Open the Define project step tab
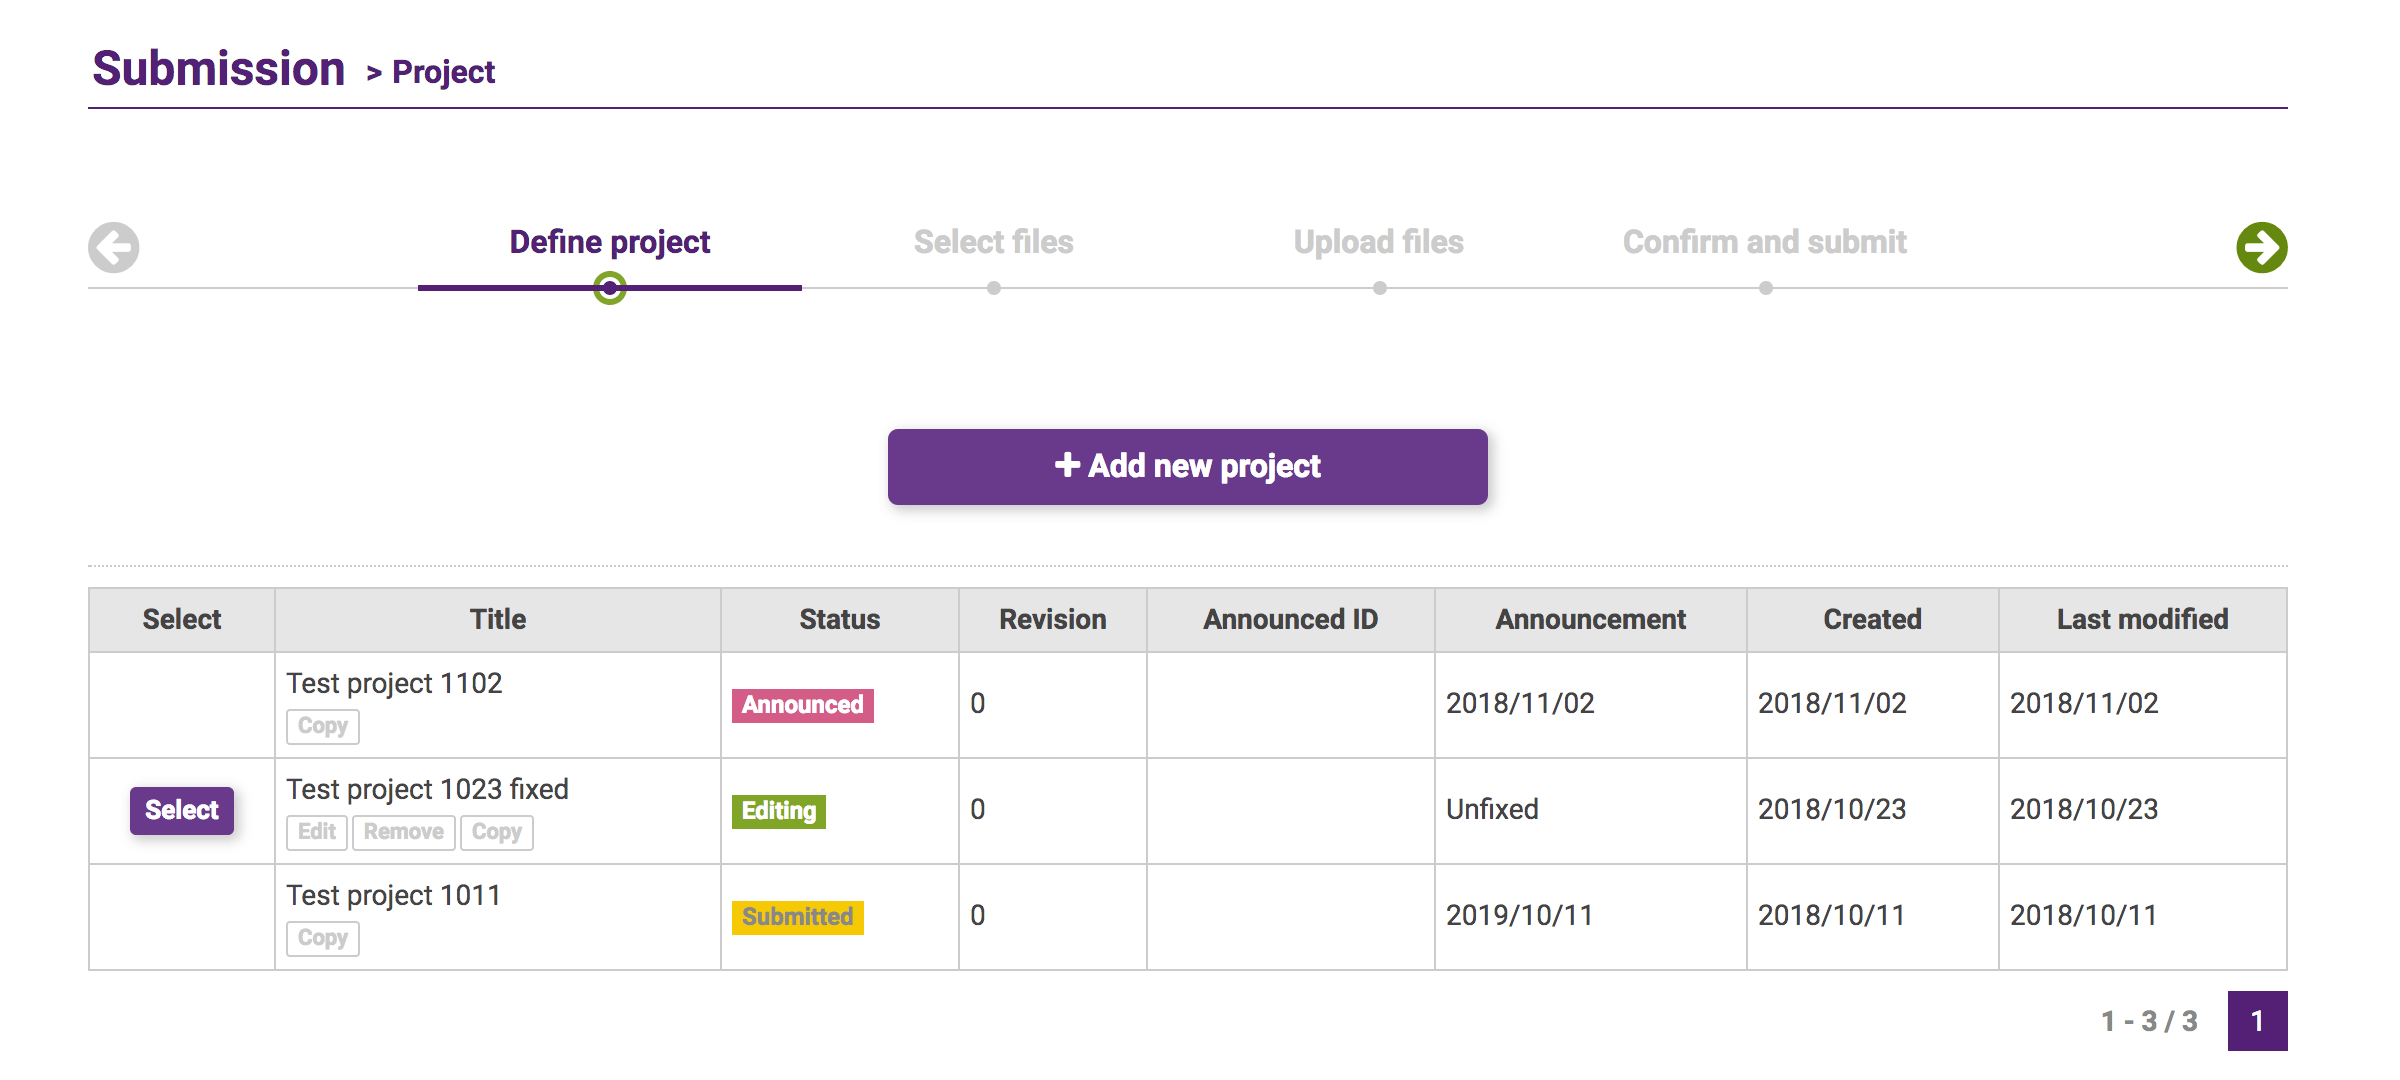2400x1080 pixels. 609,242
